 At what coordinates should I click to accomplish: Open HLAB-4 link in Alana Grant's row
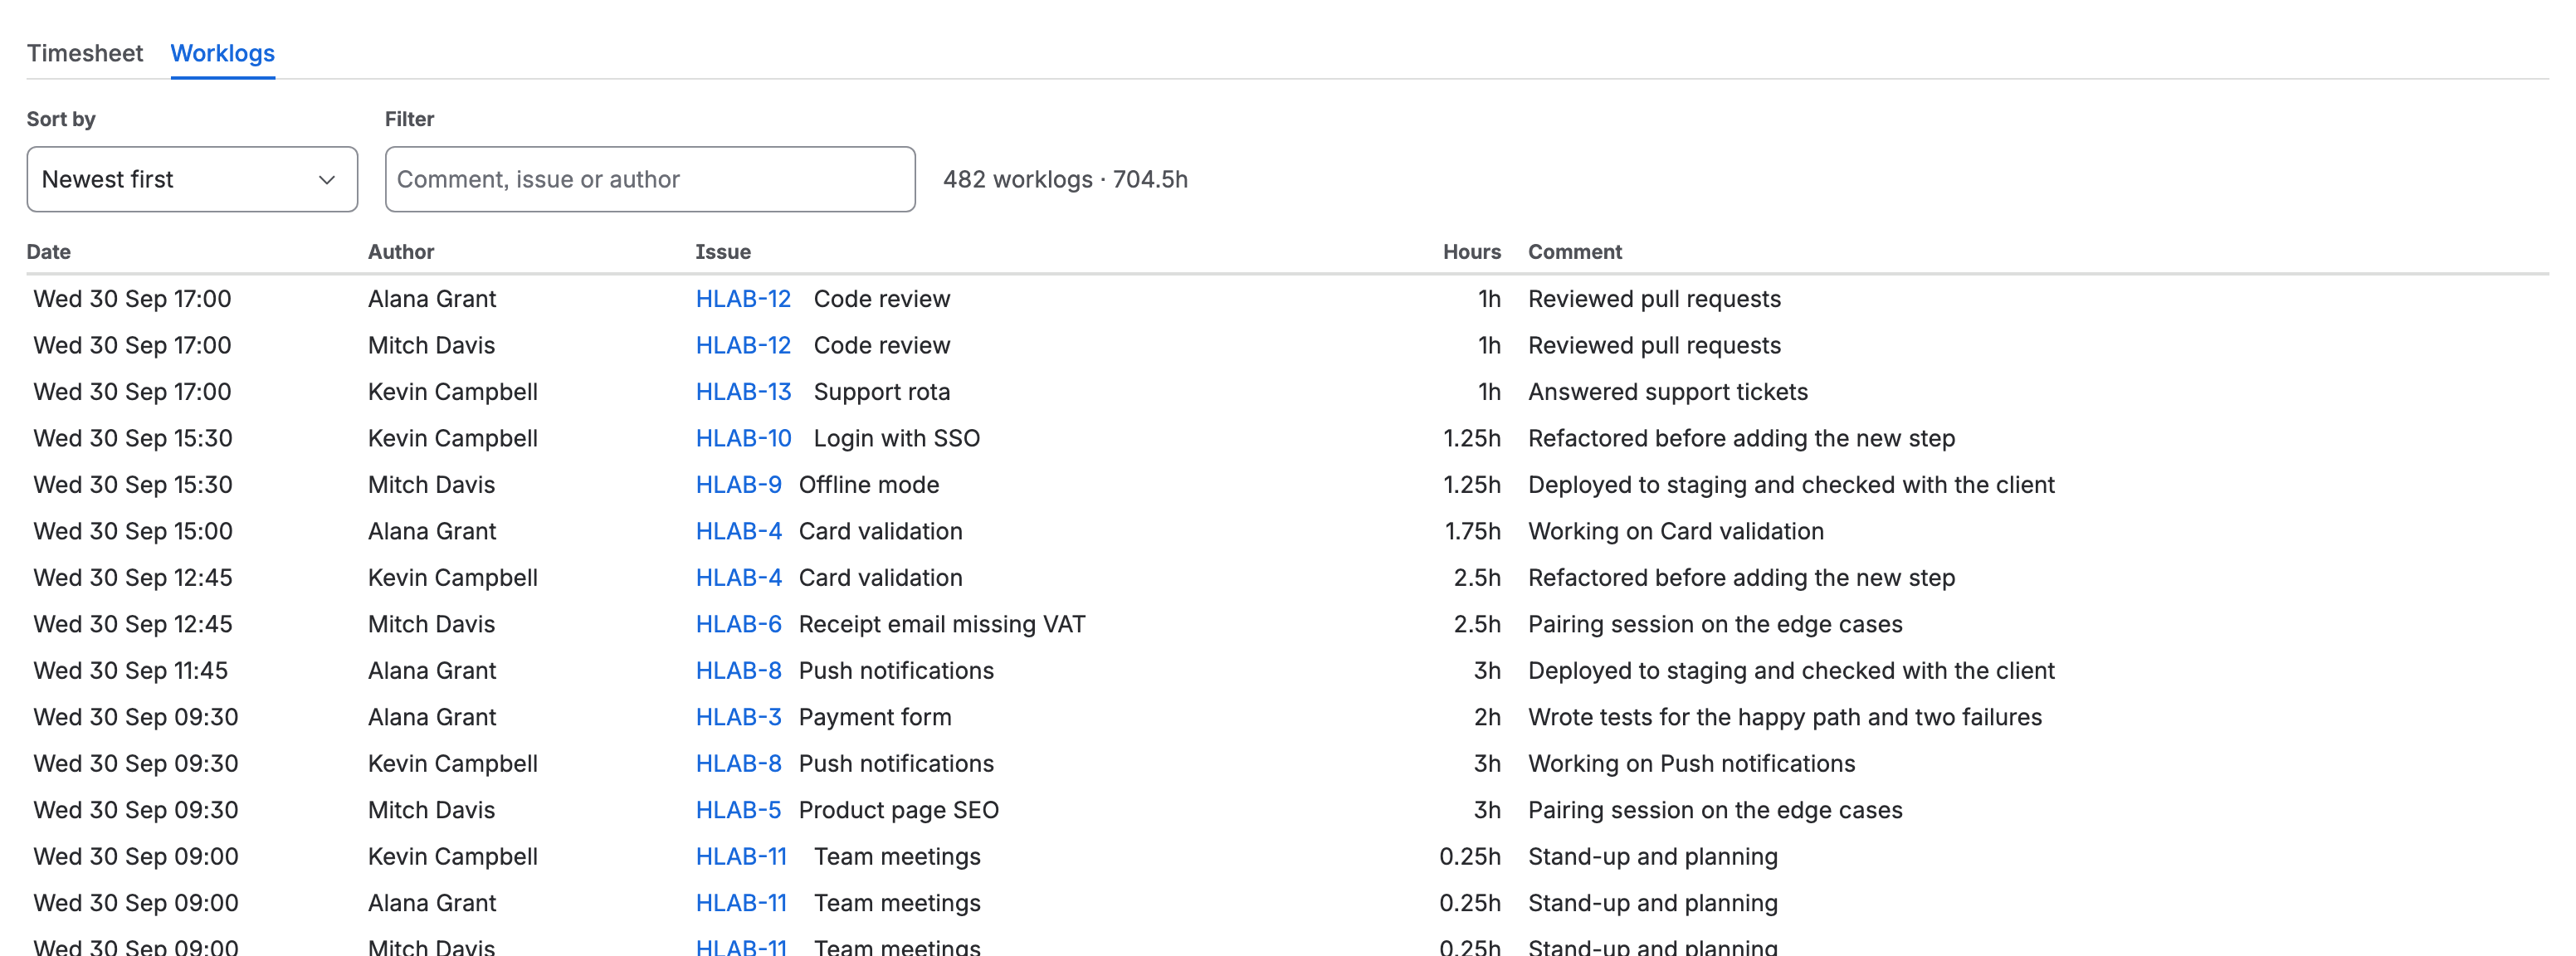[x=738, y=531]
